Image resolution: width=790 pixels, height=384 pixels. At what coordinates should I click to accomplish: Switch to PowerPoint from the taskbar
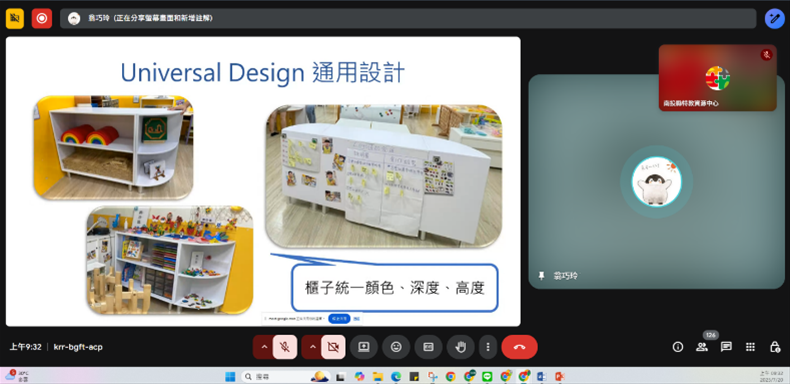click(560, 376)
